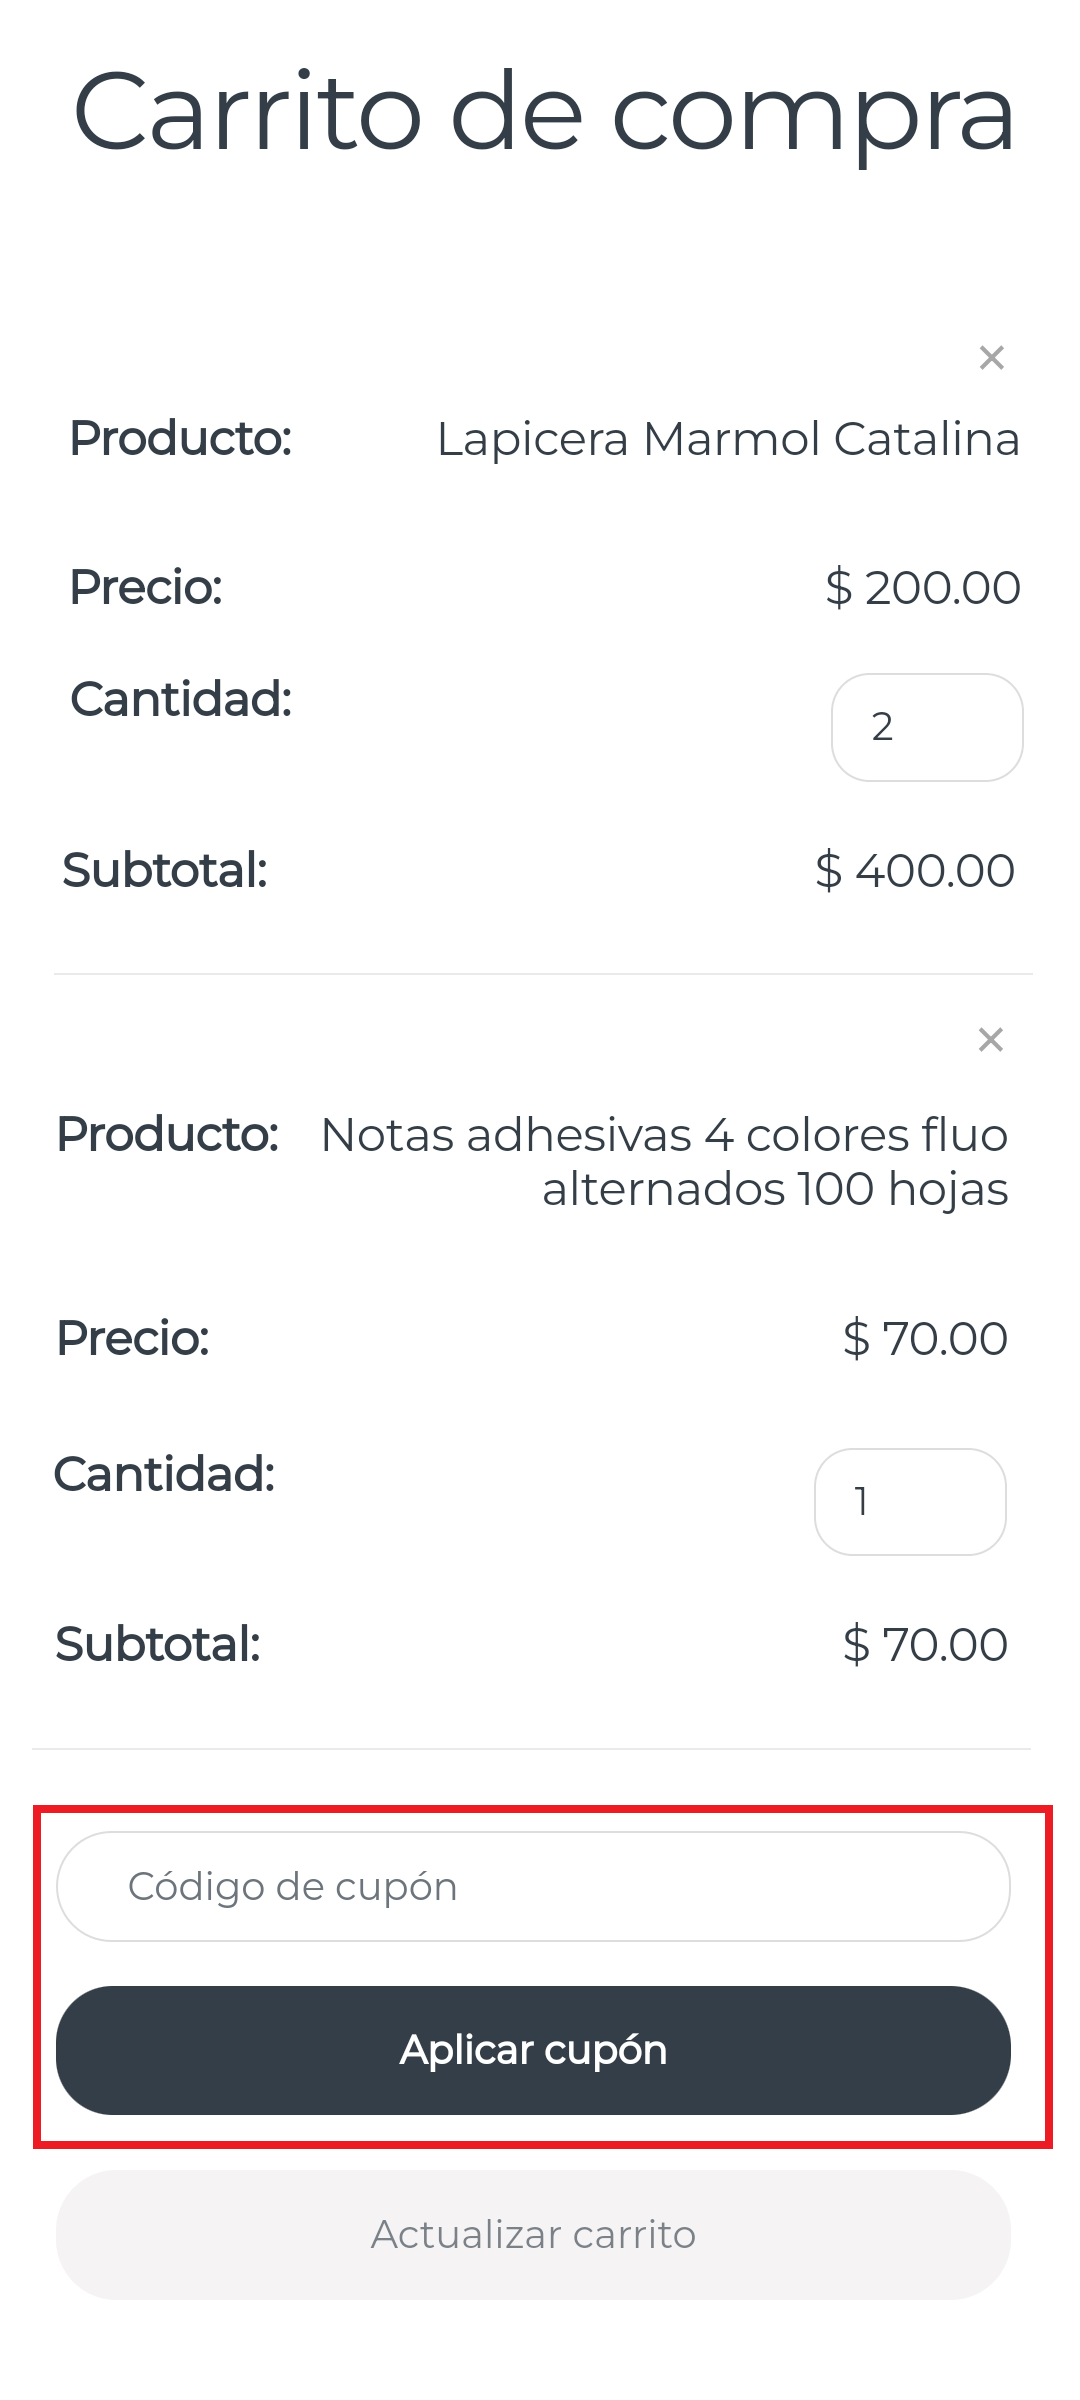Click Cantidad label for Notas adhesivas

165,1474
